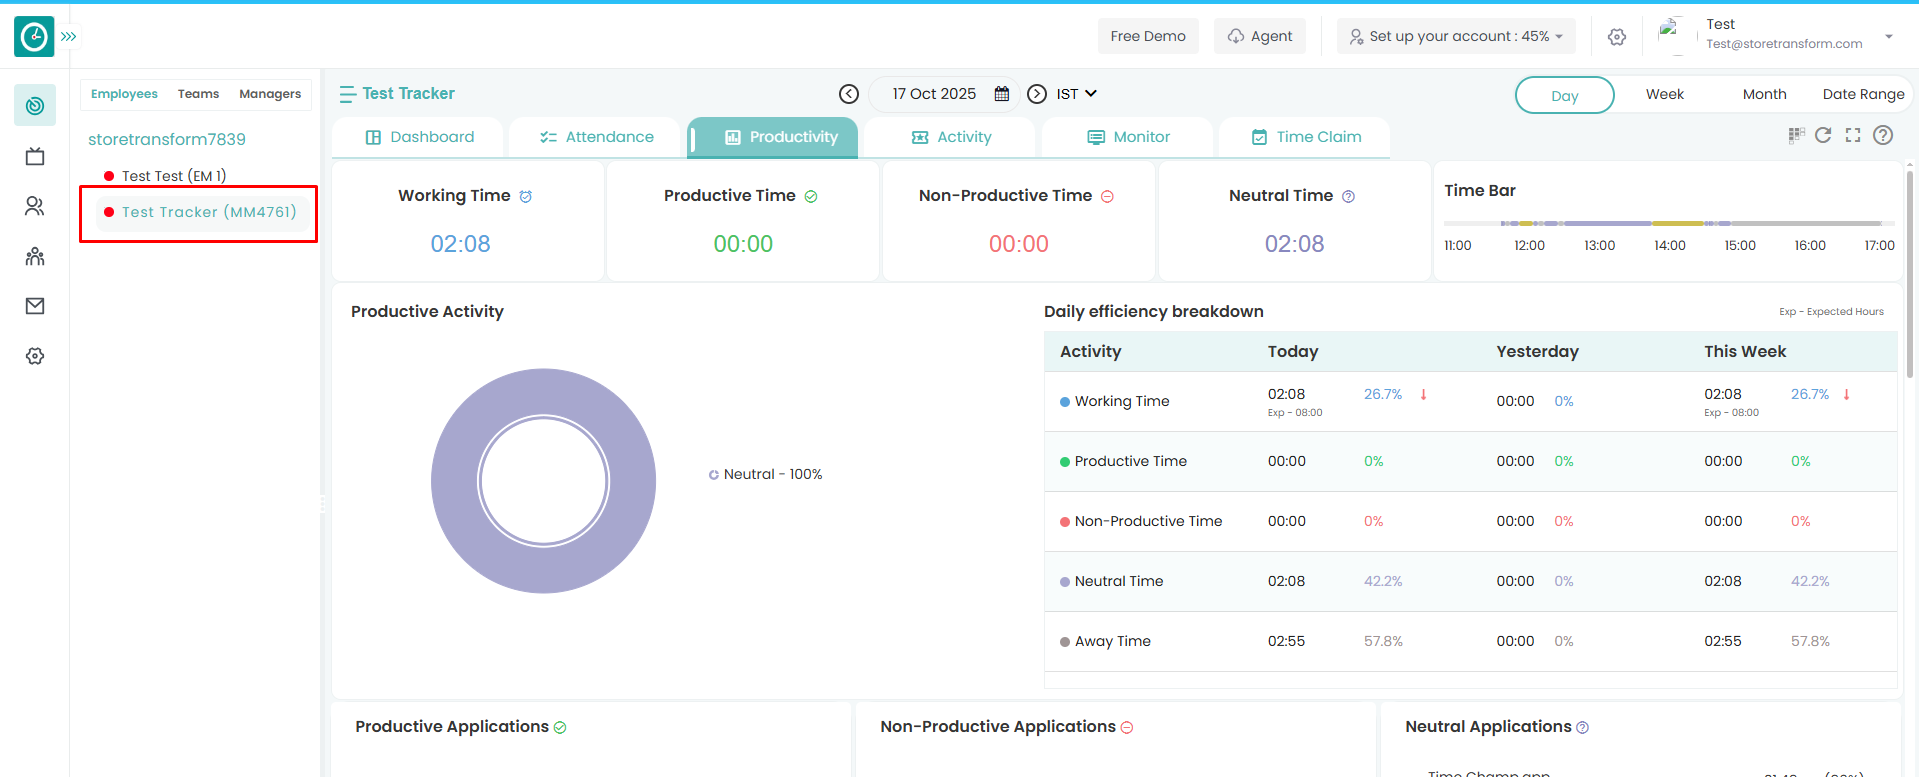Open the team group icon in sidebar
Image resolution: width=1919 pixels, height=777 pixels.
tap(35, 256)
